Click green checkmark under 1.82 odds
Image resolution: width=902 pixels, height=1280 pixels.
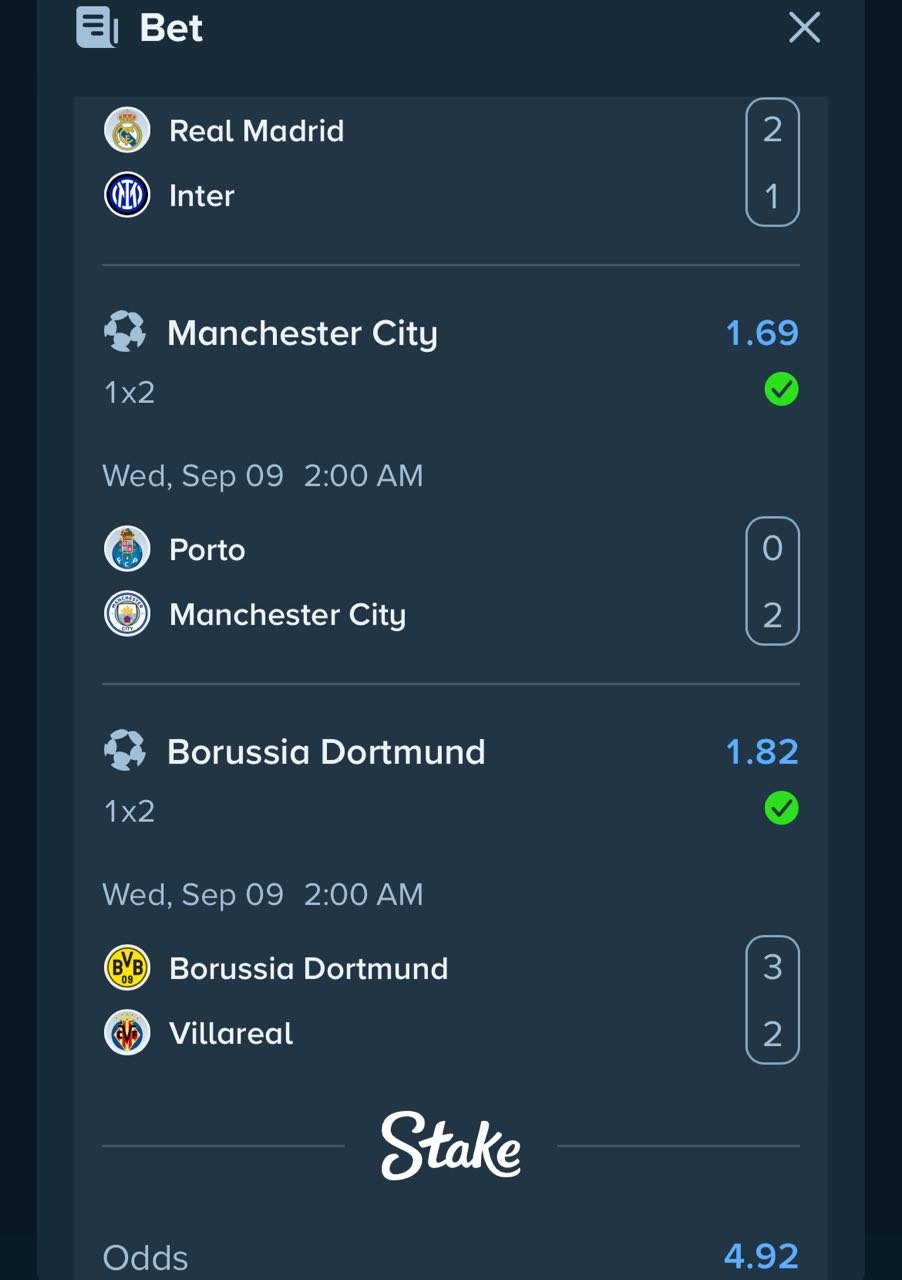pos(781,808)
